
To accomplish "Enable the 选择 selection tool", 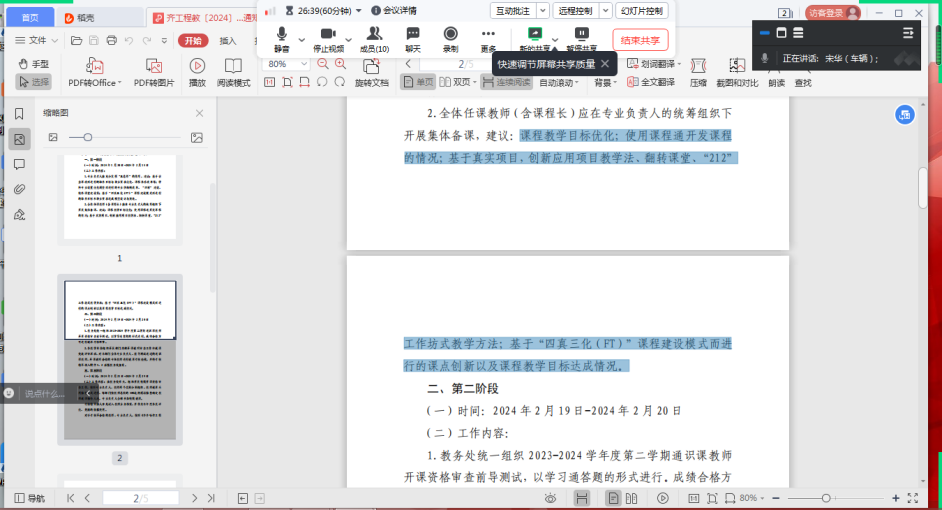I will click(x=34, y=82).
